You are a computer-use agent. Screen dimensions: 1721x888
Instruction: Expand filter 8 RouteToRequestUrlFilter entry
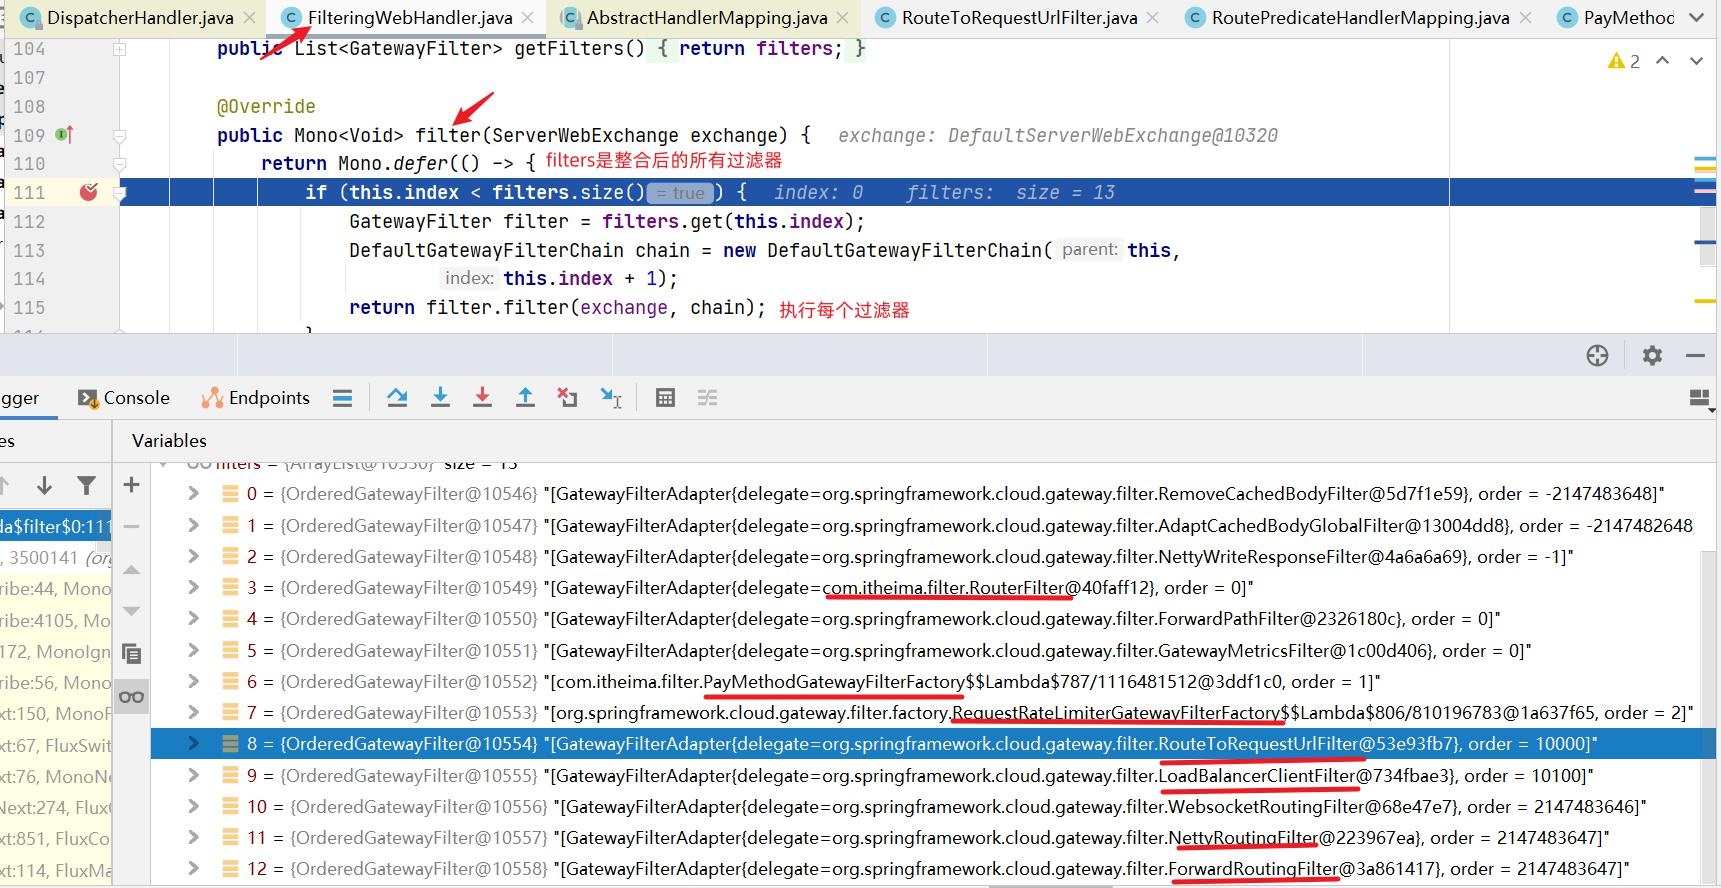pyautogui.click(x=194, y=744)
